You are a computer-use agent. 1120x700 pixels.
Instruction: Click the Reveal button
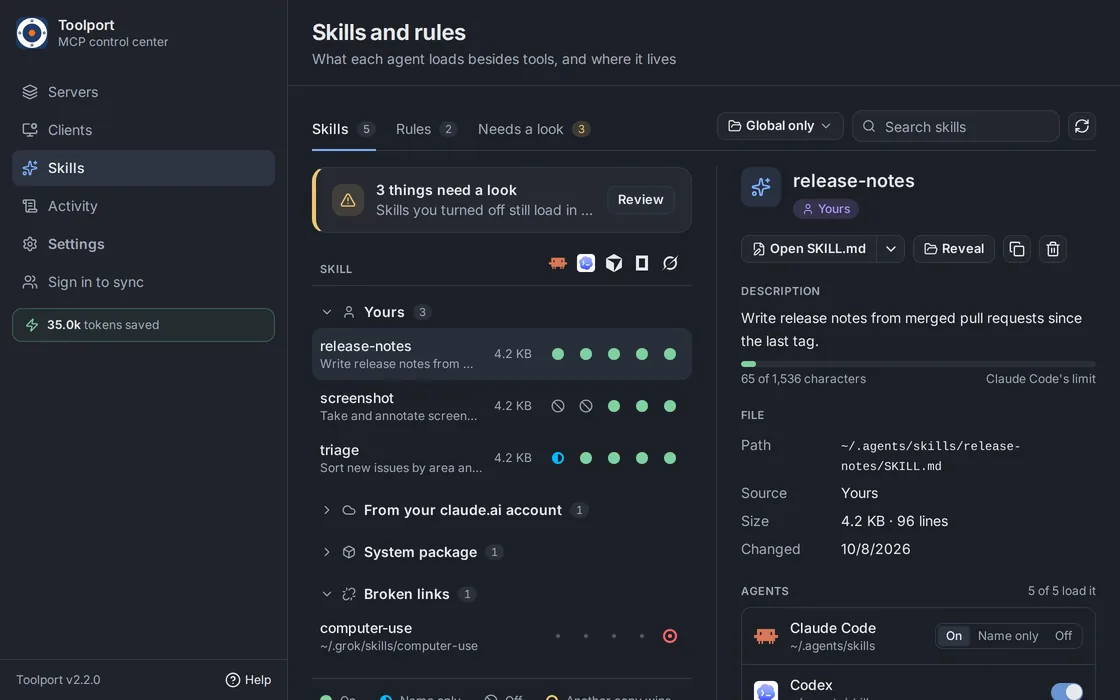(x=954, y=249)
